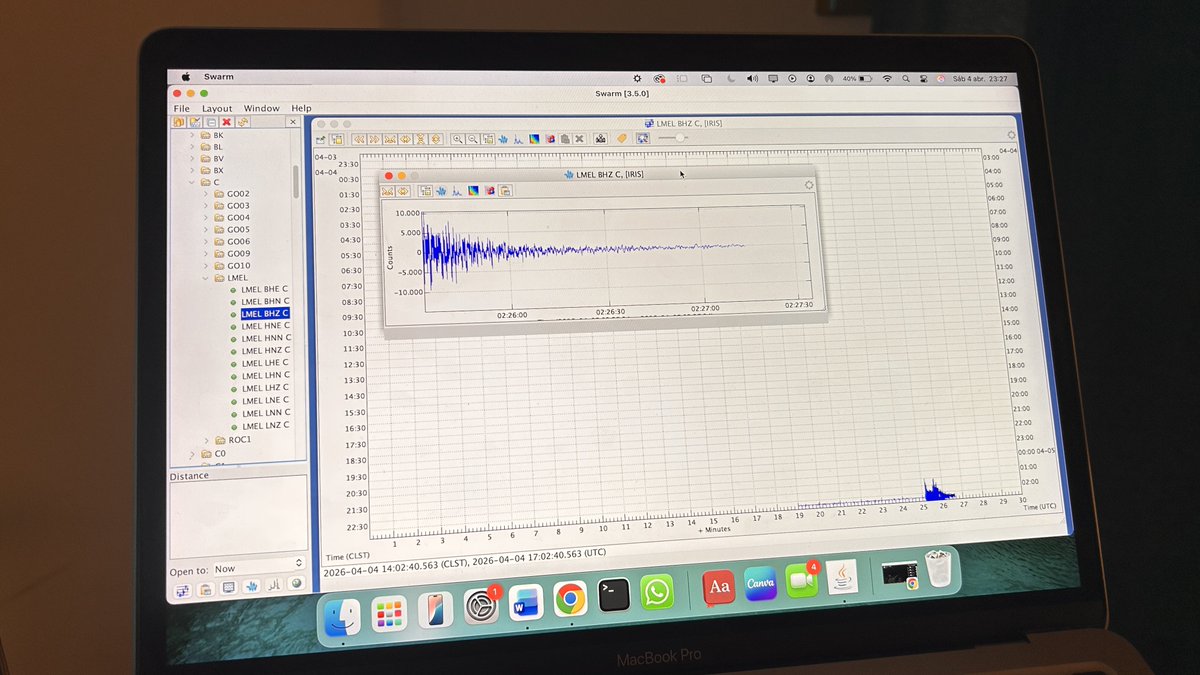Click the save image icon at helicorder toolbar start
Image resolution: width=1200 pixels, height=675 pixels.
[x=321, y=140]
